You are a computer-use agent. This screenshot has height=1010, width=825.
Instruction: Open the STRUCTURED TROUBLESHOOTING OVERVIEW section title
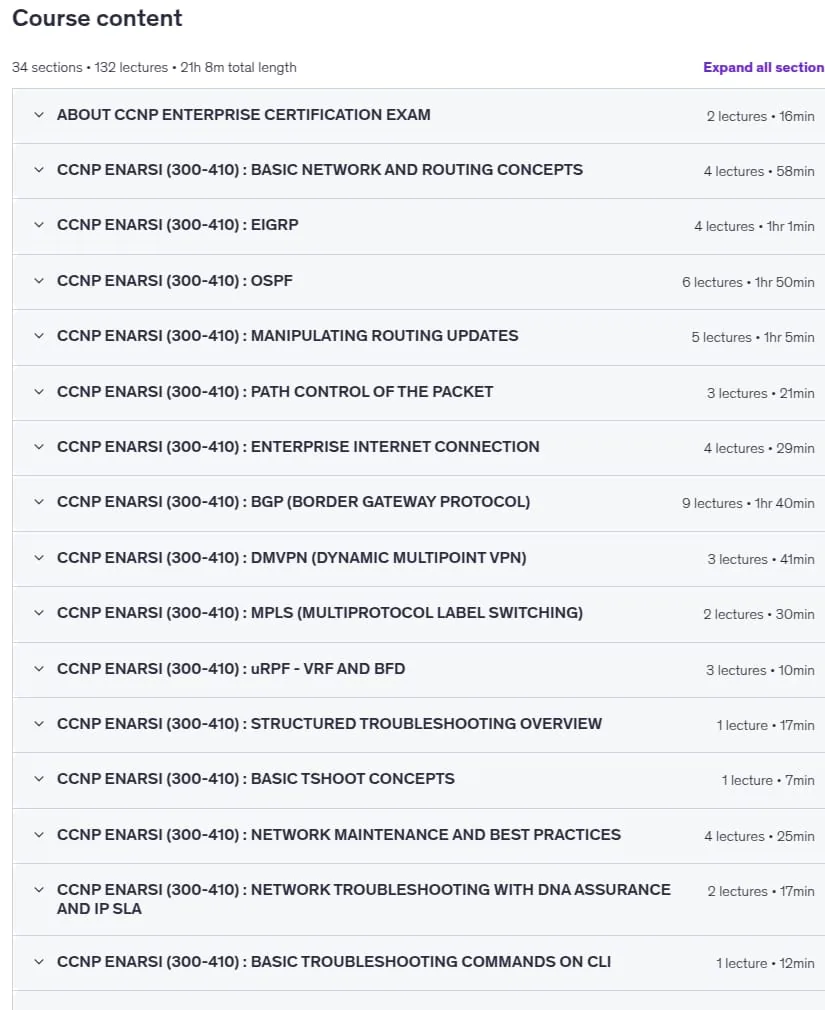pyautogui.click(x=329, y=724)
